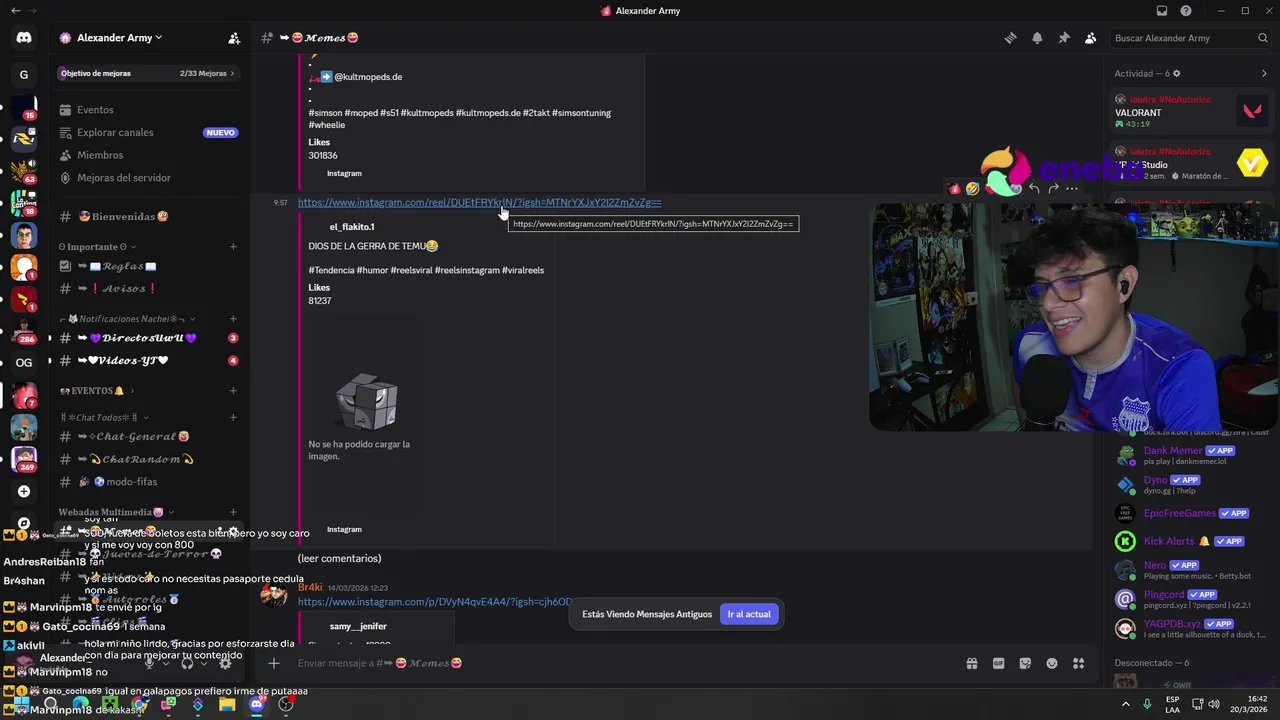Show pinned messages pin icon
Screen dimensions: 1280x720
[x=1064, y=38]
